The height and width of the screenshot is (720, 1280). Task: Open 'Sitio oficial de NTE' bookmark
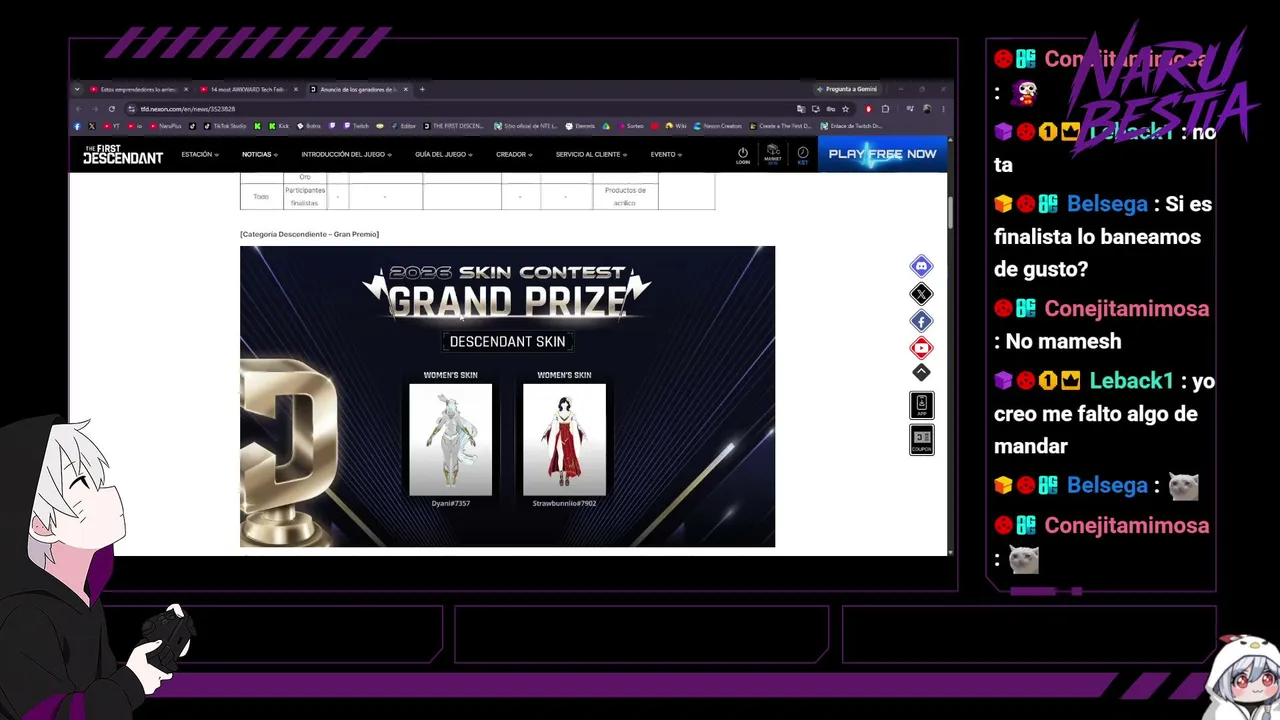coord(526,126)
